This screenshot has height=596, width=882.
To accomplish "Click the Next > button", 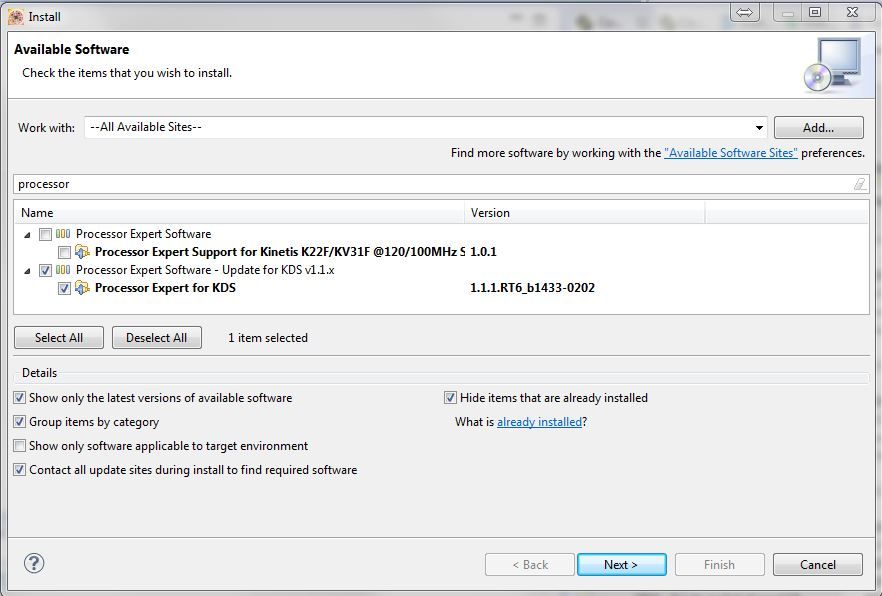I will click(621, 565).
